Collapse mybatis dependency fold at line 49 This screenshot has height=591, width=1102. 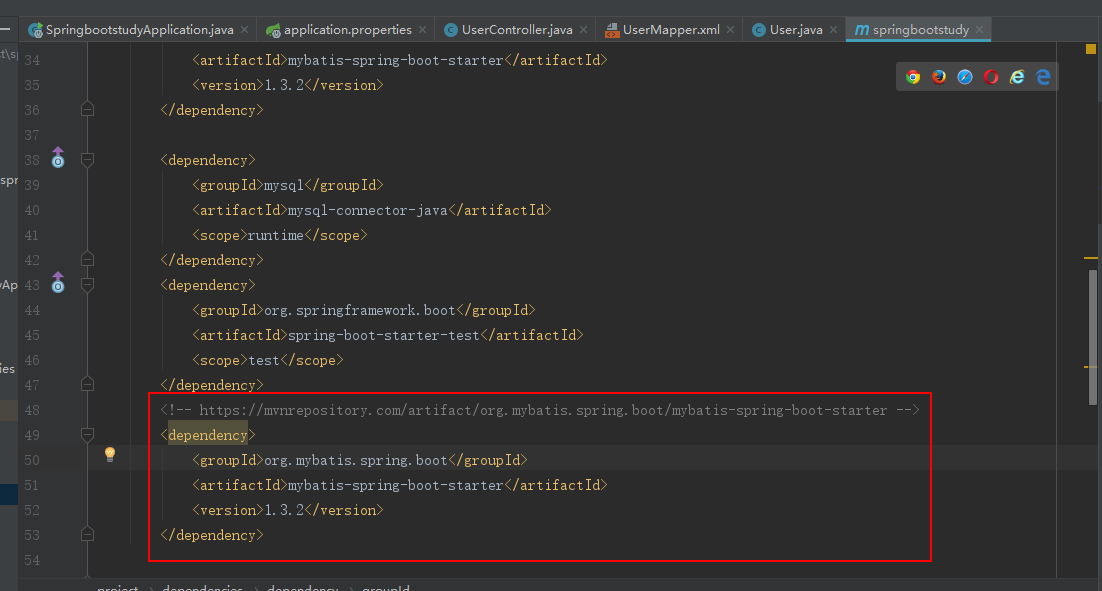tap(87, 434)
